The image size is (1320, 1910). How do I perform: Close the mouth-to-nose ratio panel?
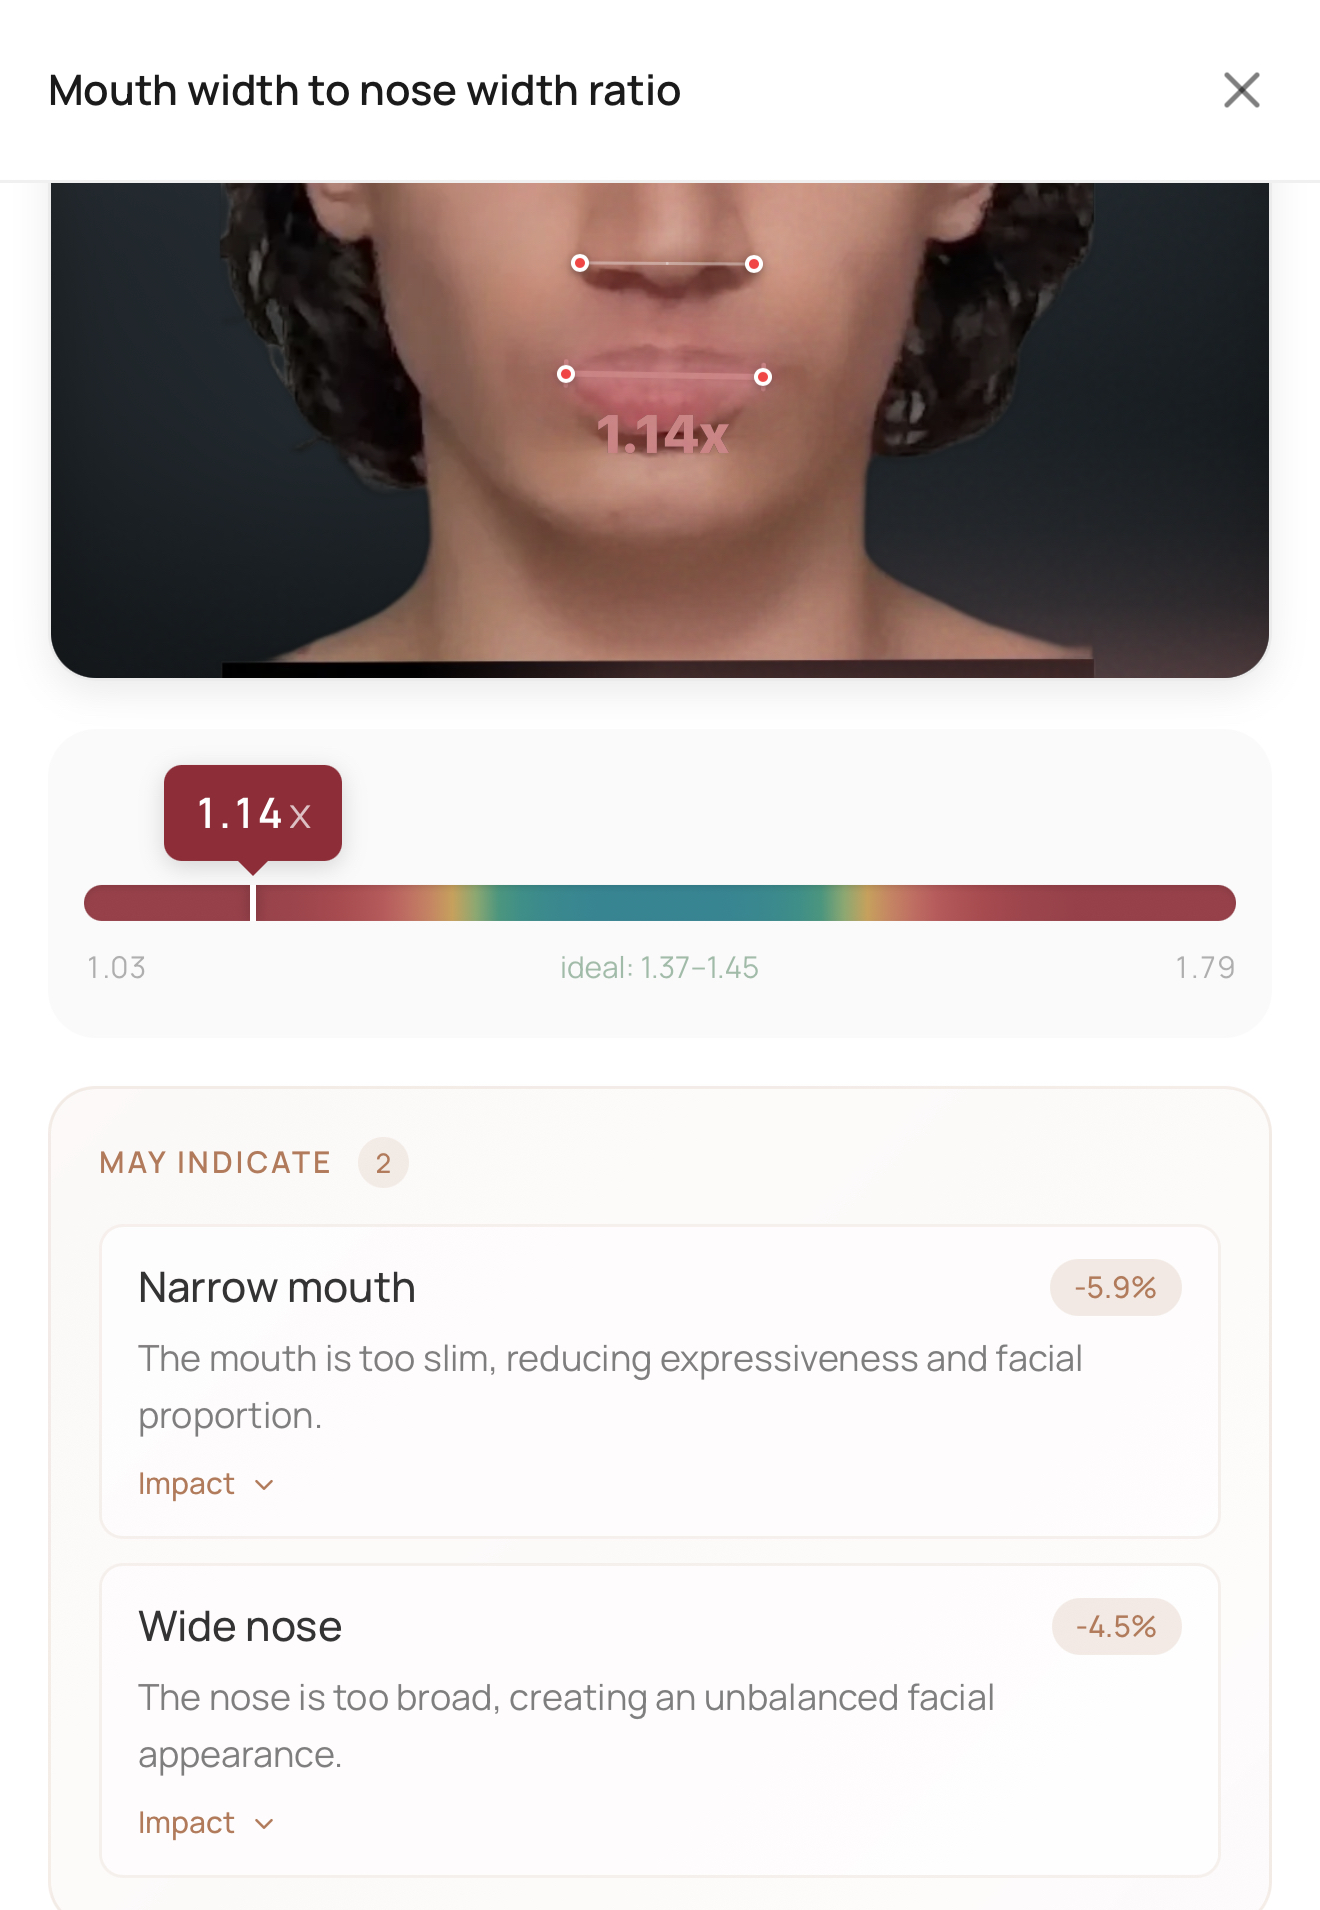tap(1241, 90)
